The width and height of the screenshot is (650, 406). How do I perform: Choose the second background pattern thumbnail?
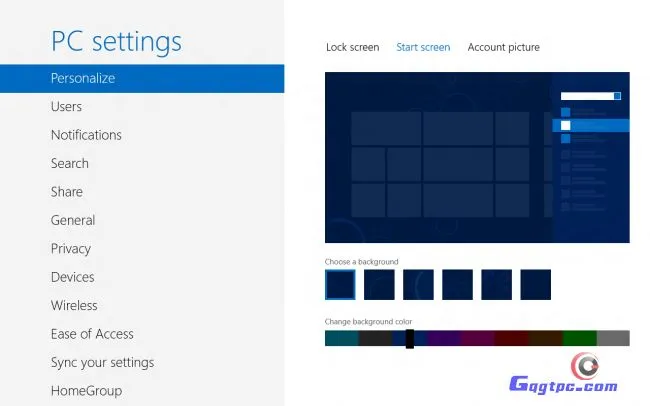(x=379, y=285)
